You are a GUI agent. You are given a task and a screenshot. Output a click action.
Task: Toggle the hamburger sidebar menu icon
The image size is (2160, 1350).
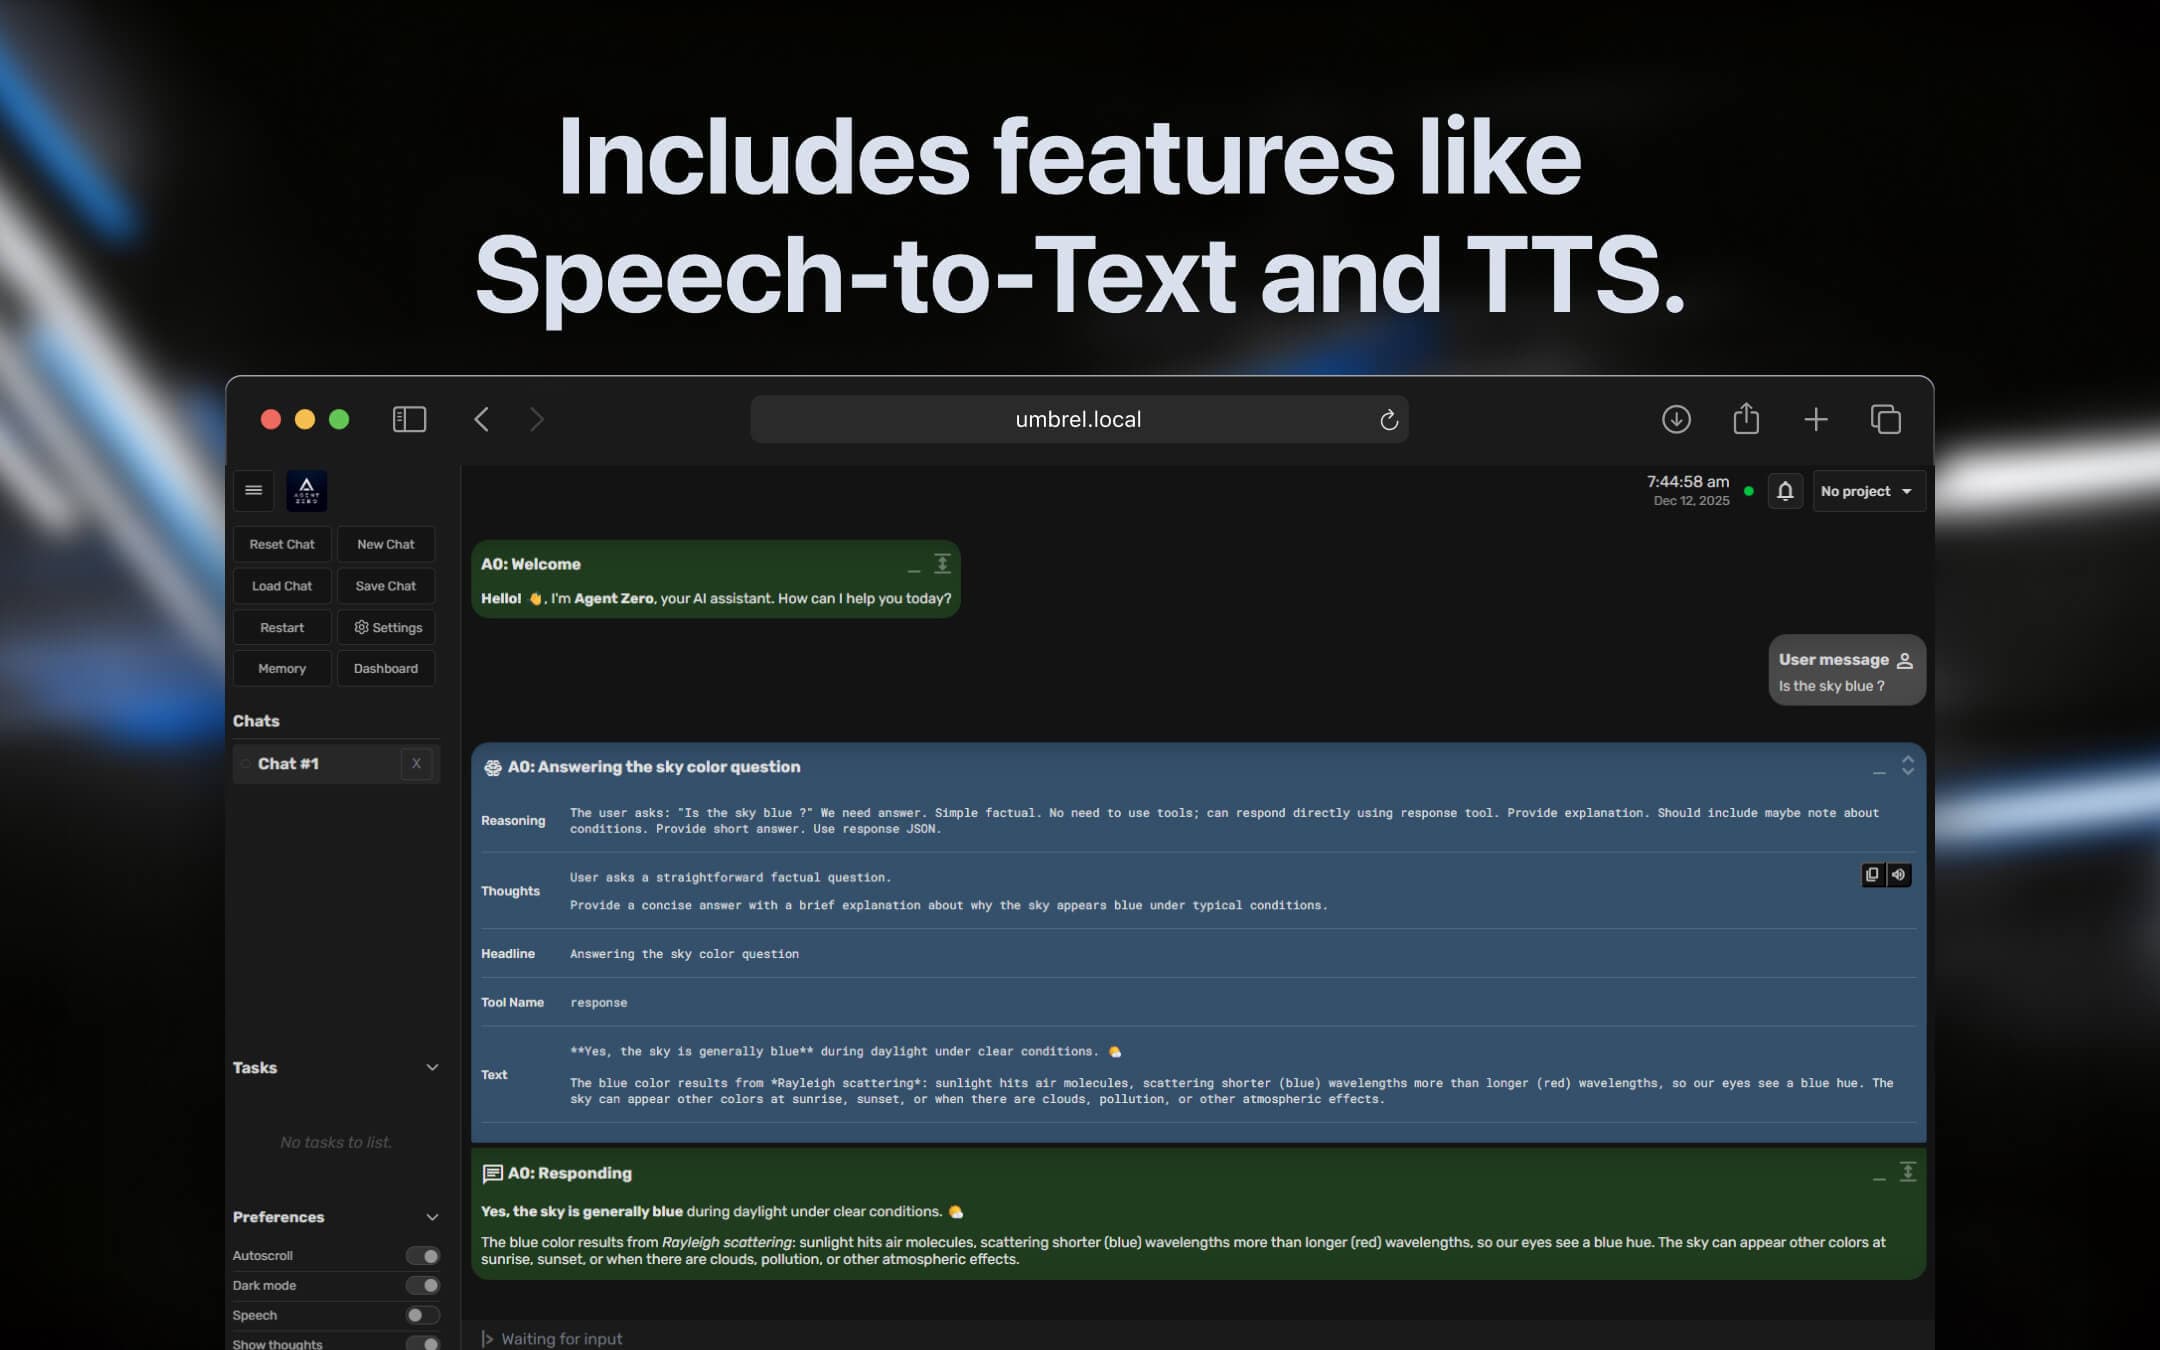pos(254,490)
